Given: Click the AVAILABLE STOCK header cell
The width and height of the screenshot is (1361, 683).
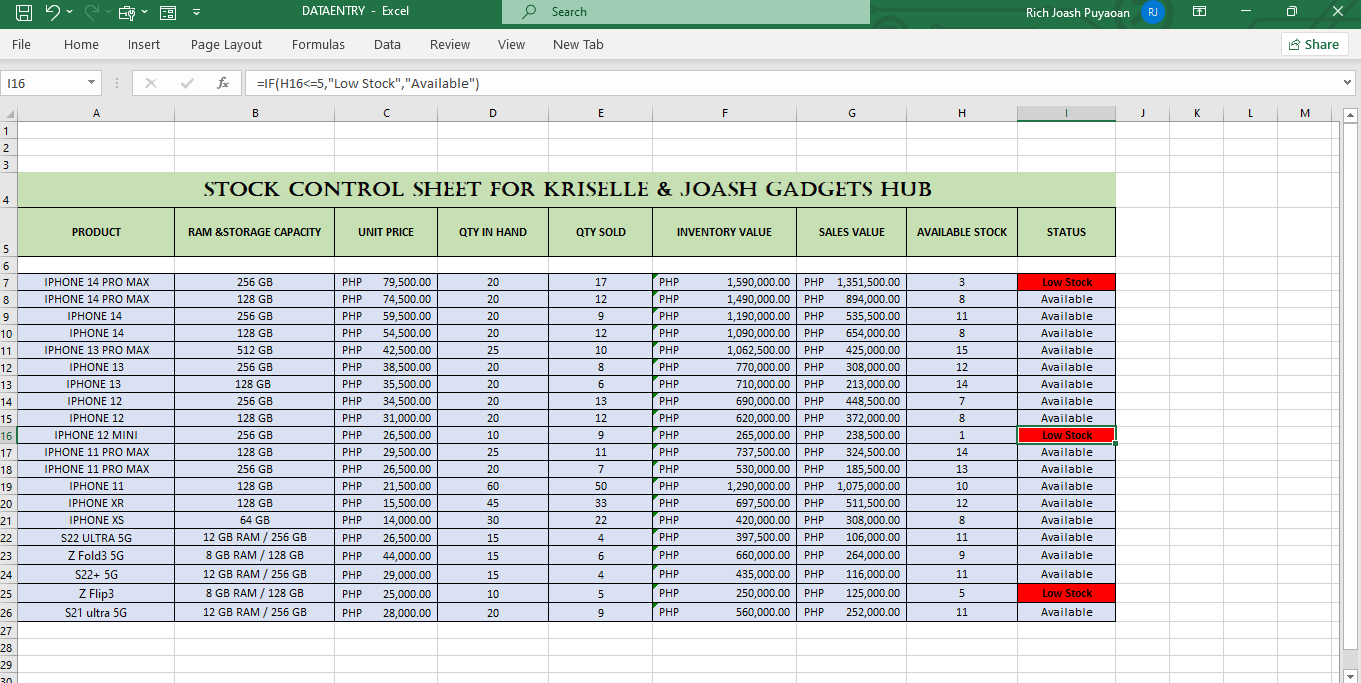Looking at the screenshot, I should point(962,232).
